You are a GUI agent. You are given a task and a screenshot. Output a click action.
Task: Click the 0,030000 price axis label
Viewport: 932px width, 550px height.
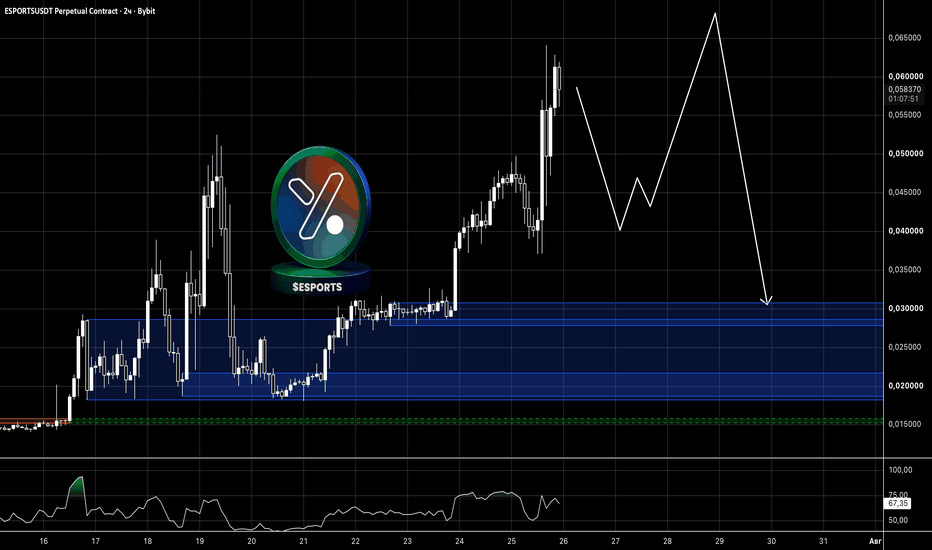pos(905,308)
